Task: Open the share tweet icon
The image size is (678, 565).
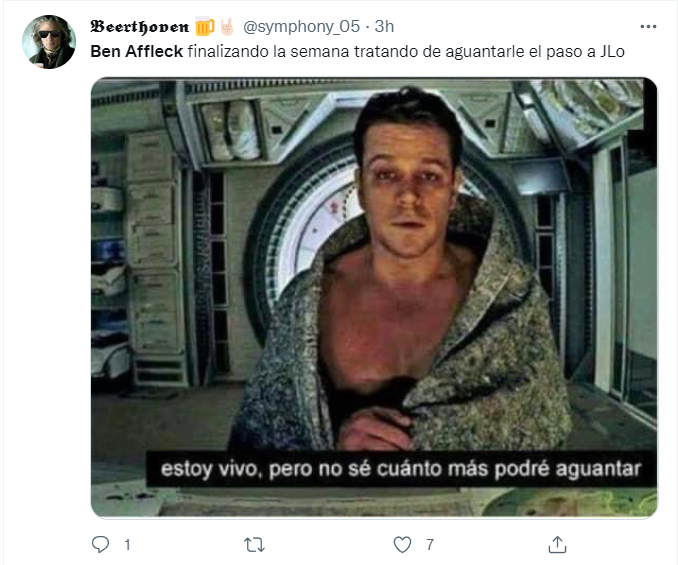Action: [x=557, y=544]
